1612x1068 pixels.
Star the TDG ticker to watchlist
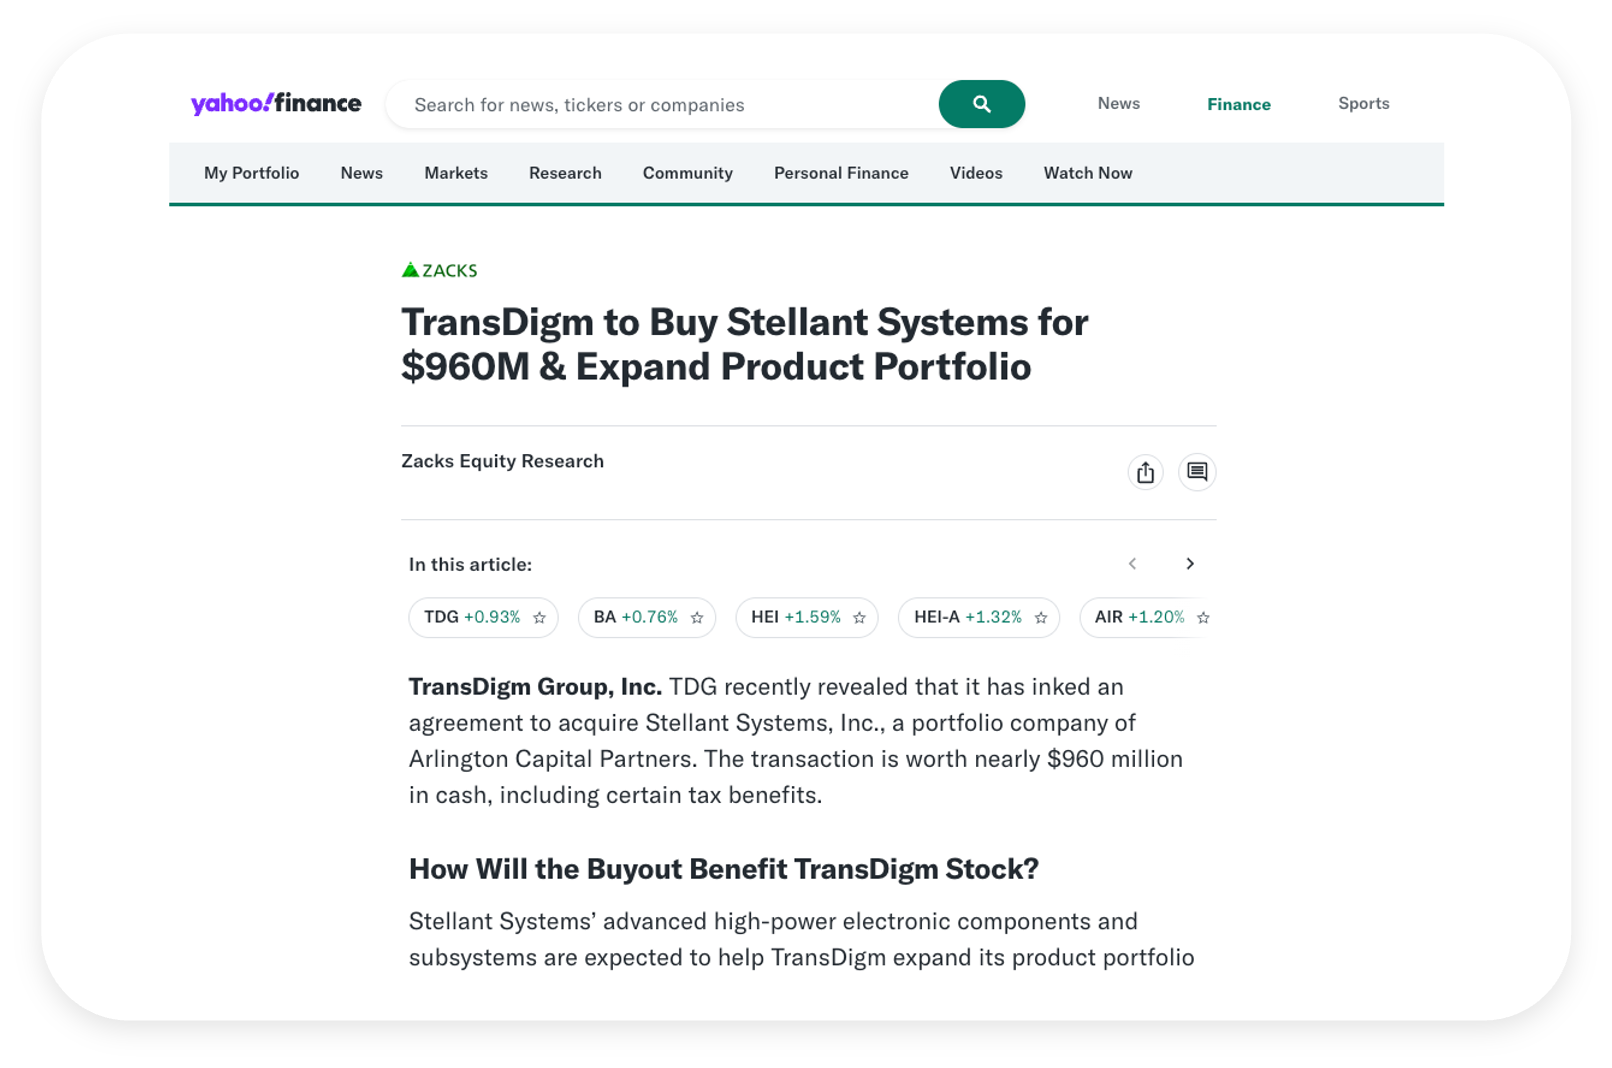coord(540,618)
